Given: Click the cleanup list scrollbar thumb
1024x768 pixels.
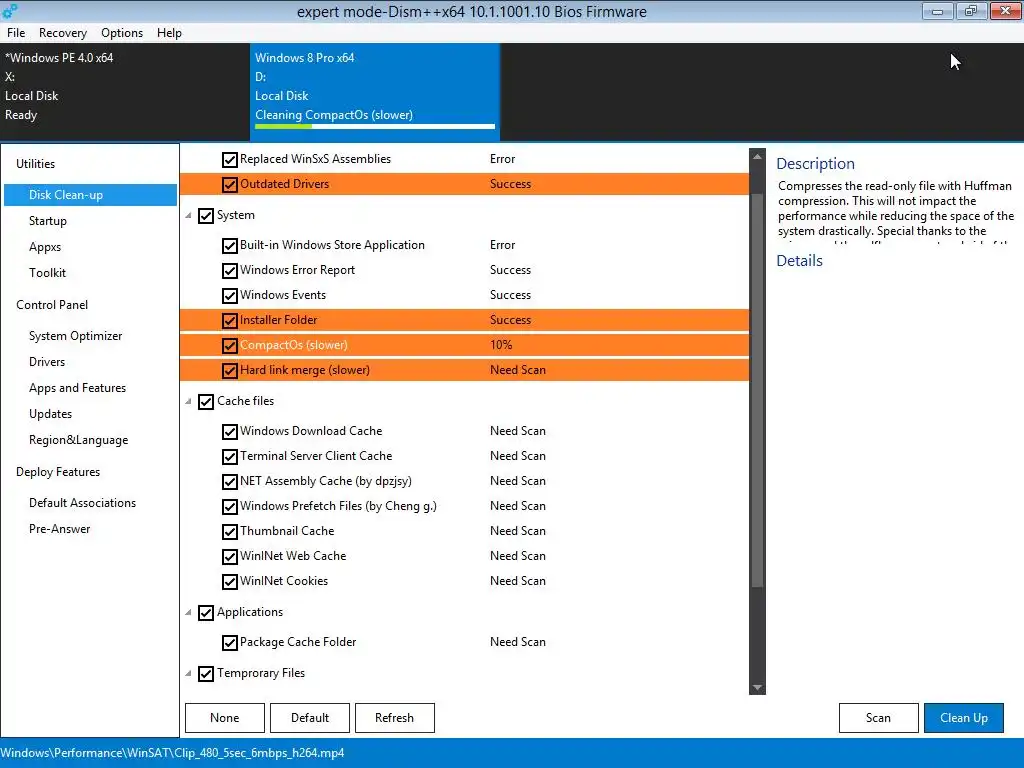Looking at the screenshot, I should click(x=757, y=390).
